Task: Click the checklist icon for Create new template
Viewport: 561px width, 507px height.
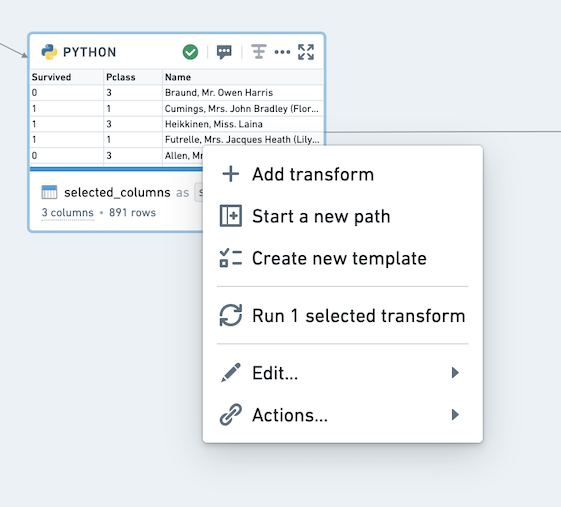Action: (231, 258)
